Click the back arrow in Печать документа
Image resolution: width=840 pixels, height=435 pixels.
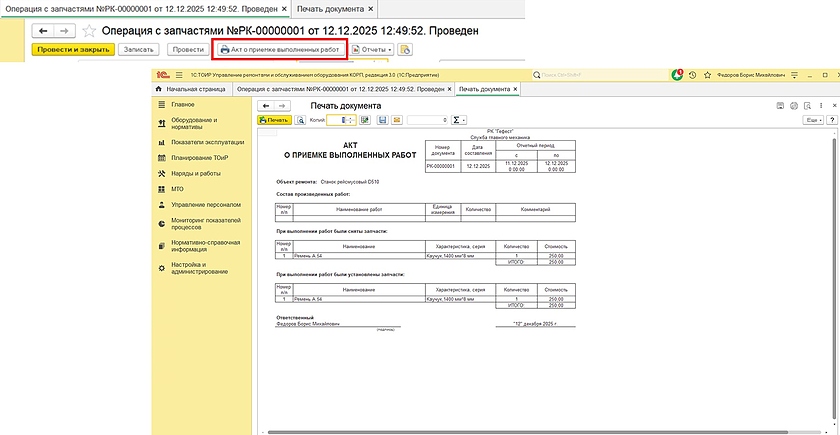pos(265,105)
